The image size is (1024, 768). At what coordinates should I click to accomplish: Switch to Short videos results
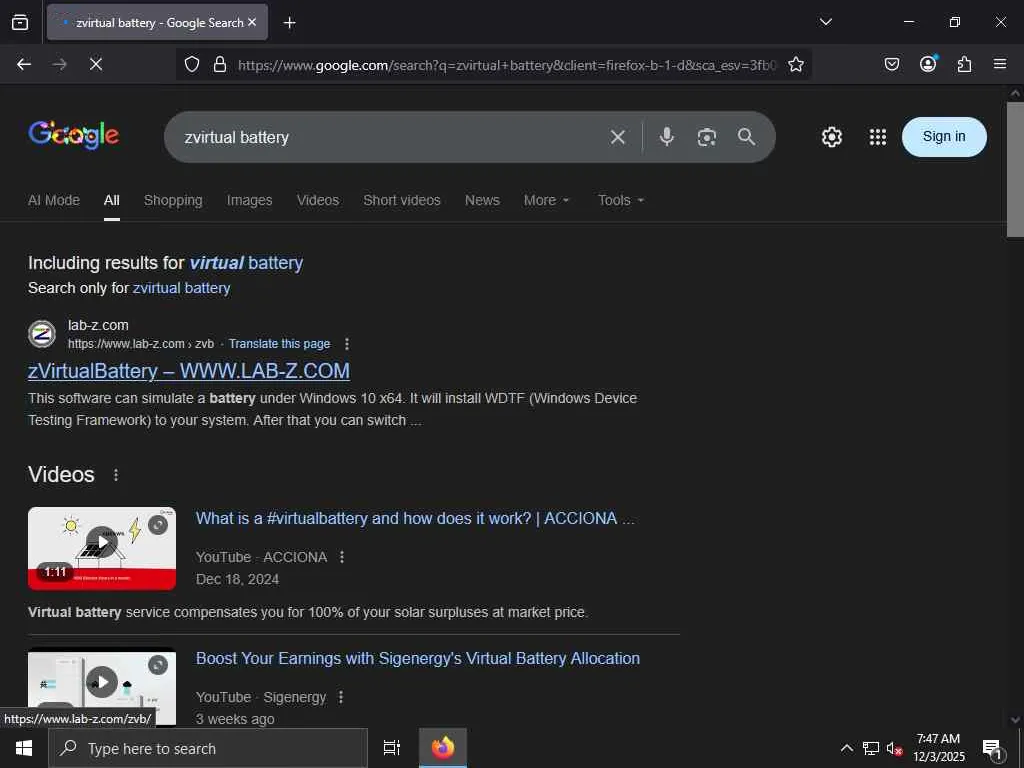pyautogui.click(x=402, y=200)
